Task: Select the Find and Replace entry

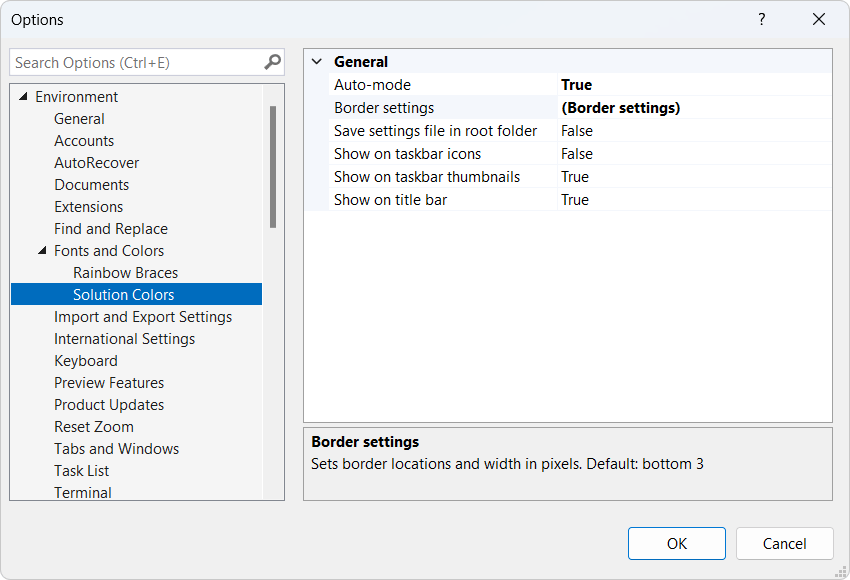Action: 110,228
